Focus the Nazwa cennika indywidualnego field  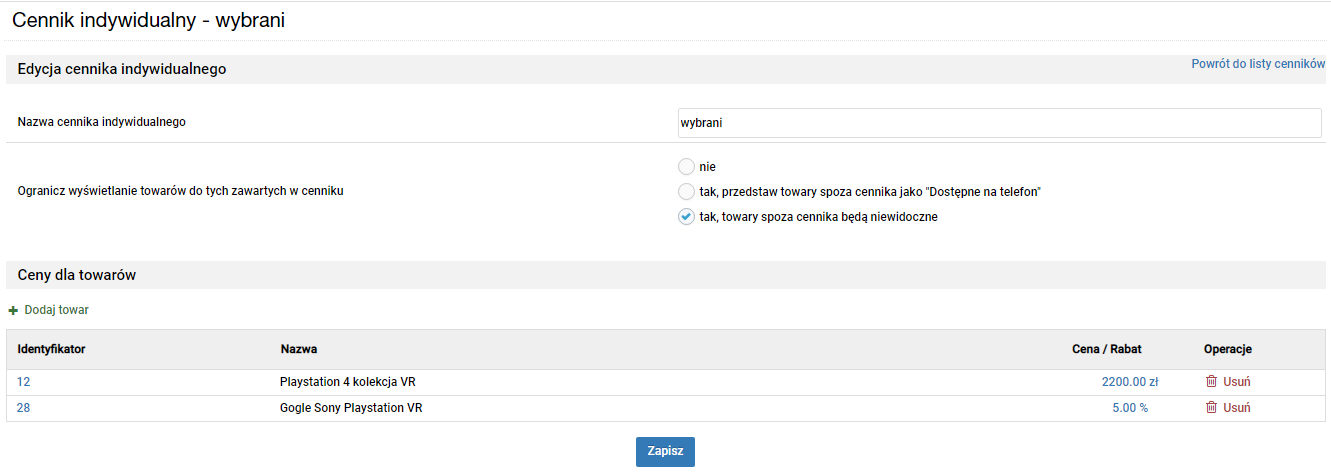(x=999, y=123)
